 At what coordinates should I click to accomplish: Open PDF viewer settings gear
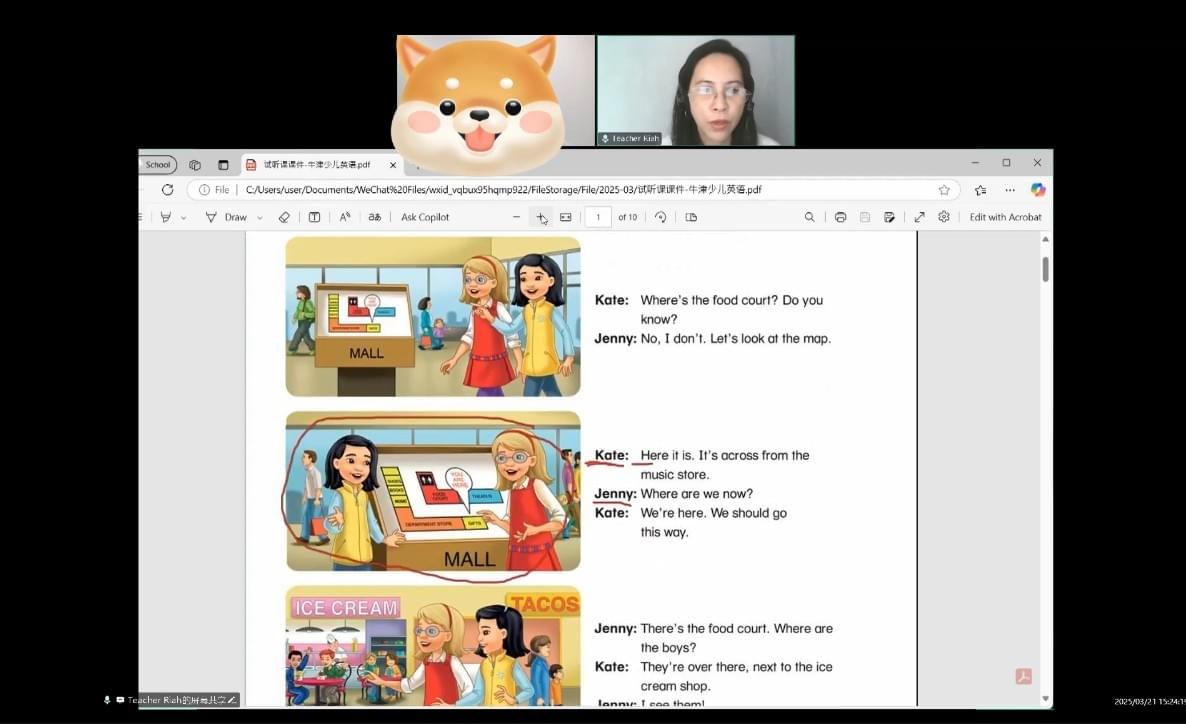943,217
